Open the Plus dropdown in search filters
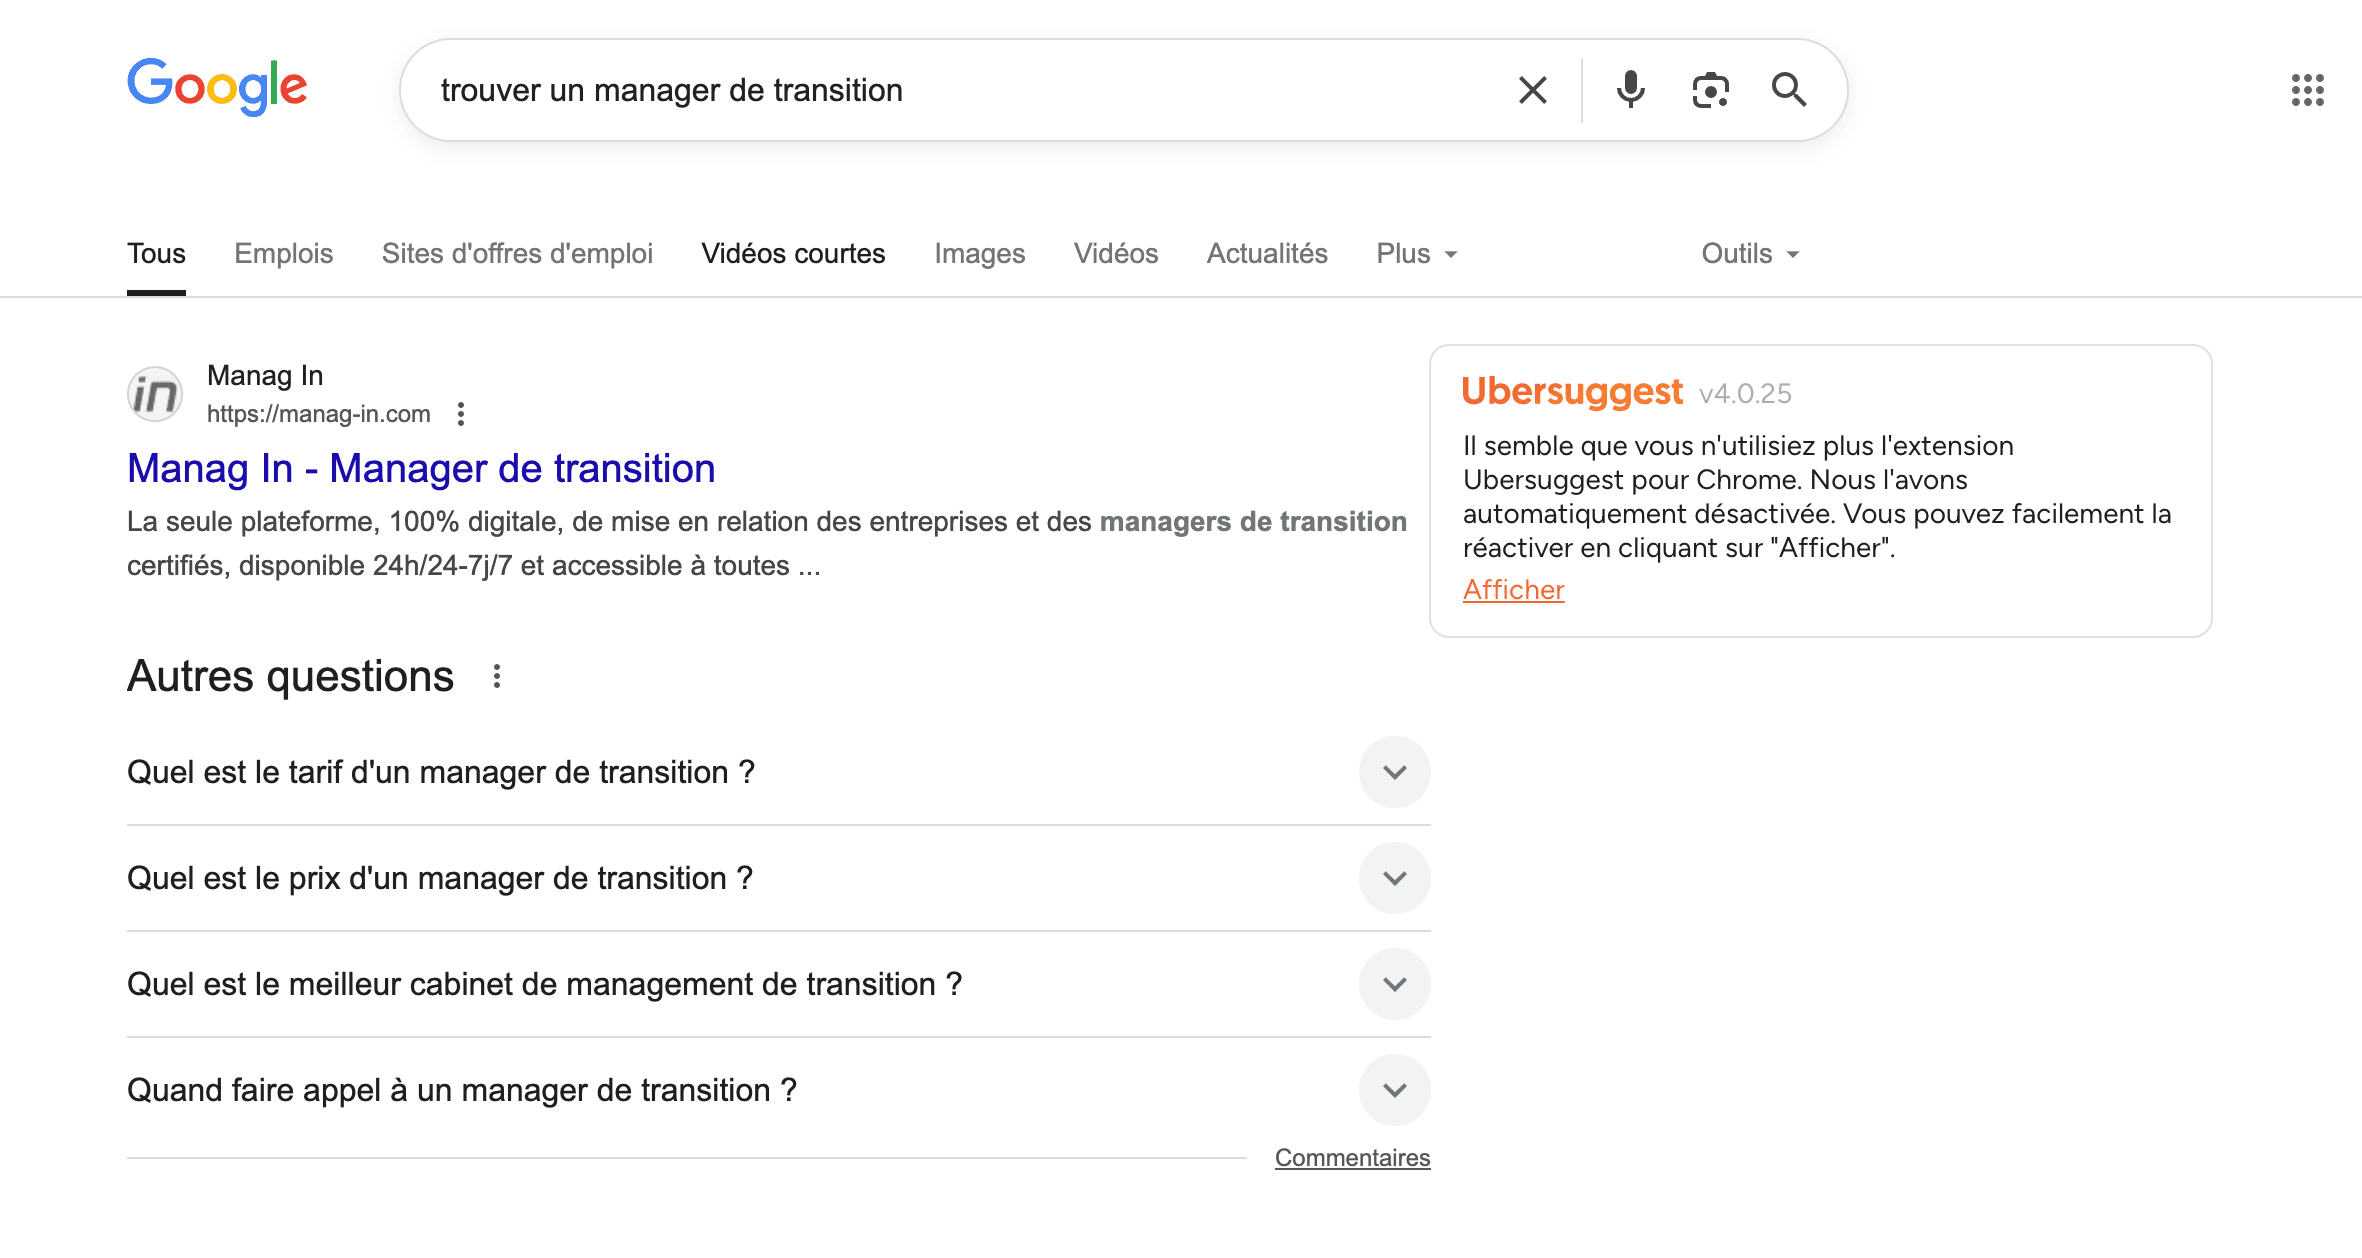This screenshot has width=2362, height=1258. tap(1416, 254)
